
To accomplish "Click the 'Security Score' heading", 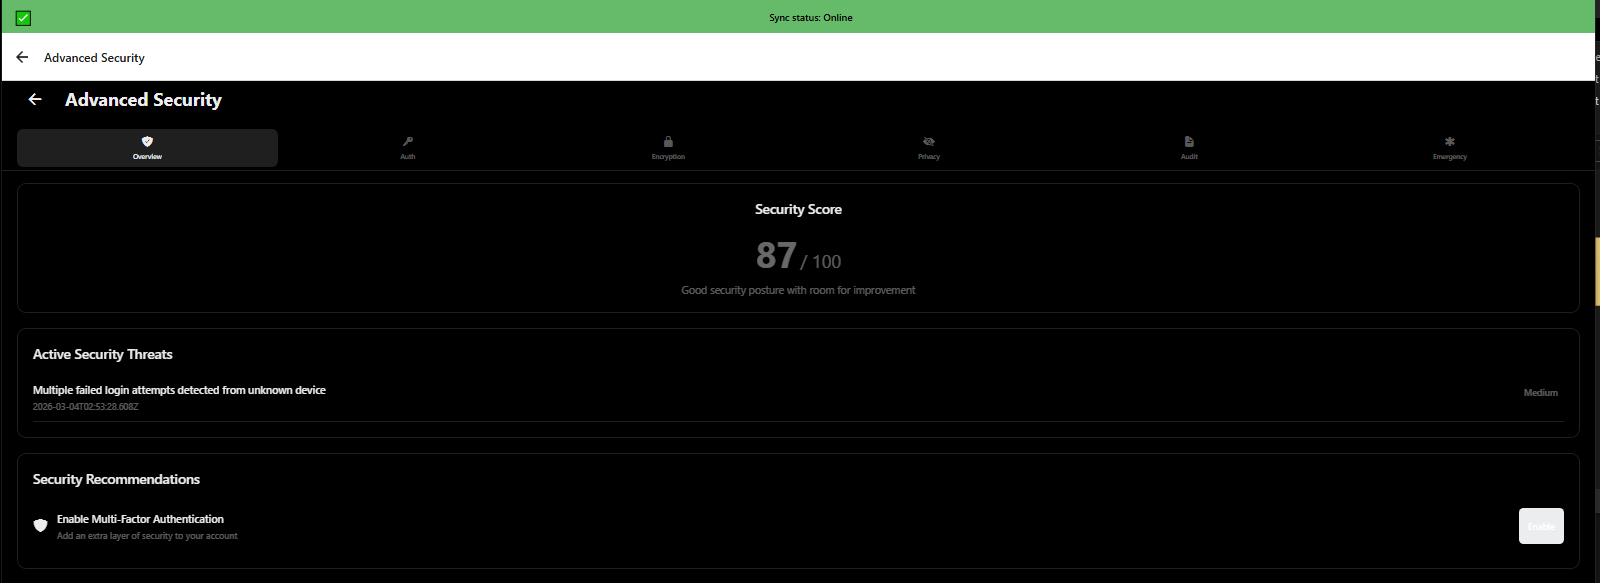I will coord(798,209).
